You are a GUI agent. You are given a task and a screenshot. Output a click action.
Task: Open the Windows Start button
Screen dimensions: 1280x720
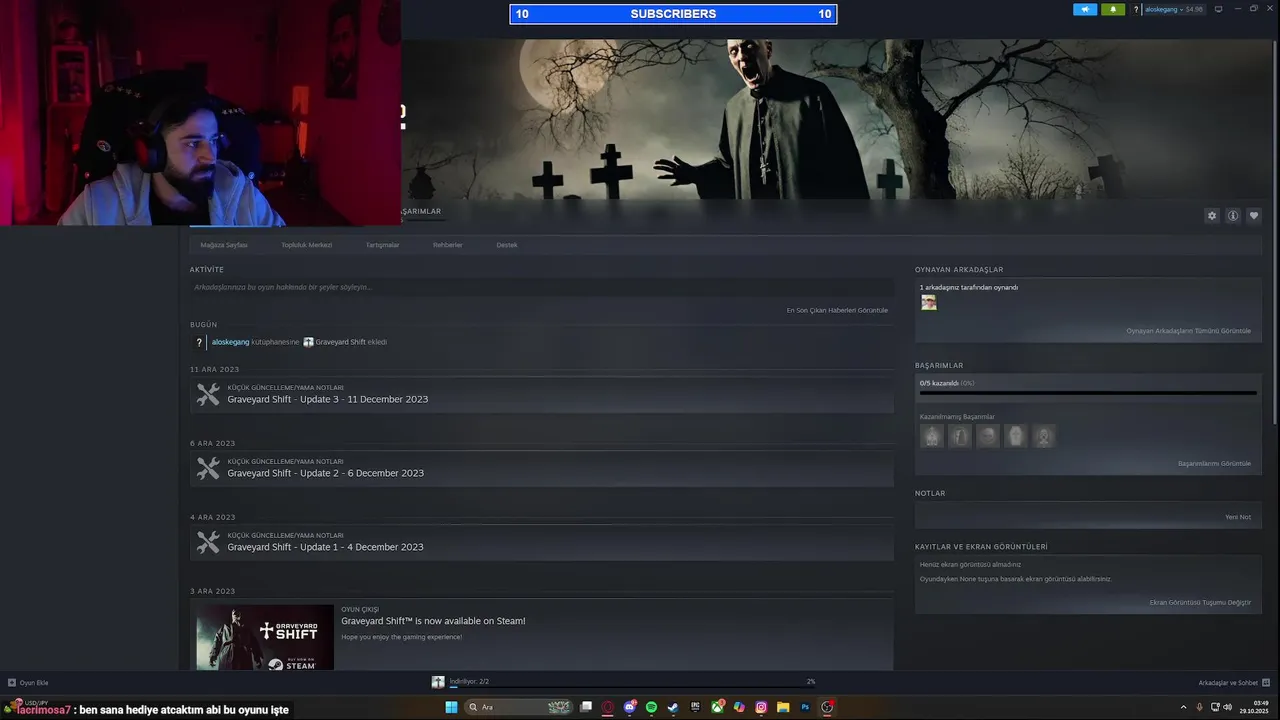point(451,707)
